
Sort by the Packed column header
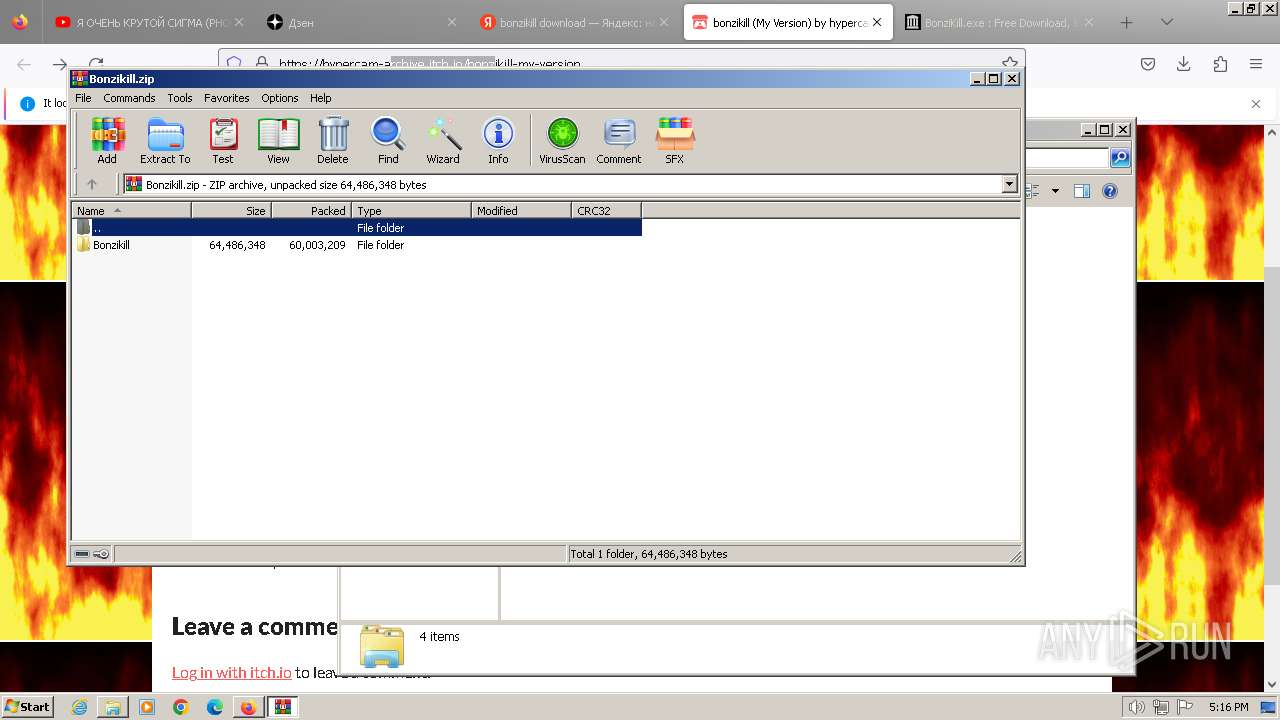tap(311, 210)
